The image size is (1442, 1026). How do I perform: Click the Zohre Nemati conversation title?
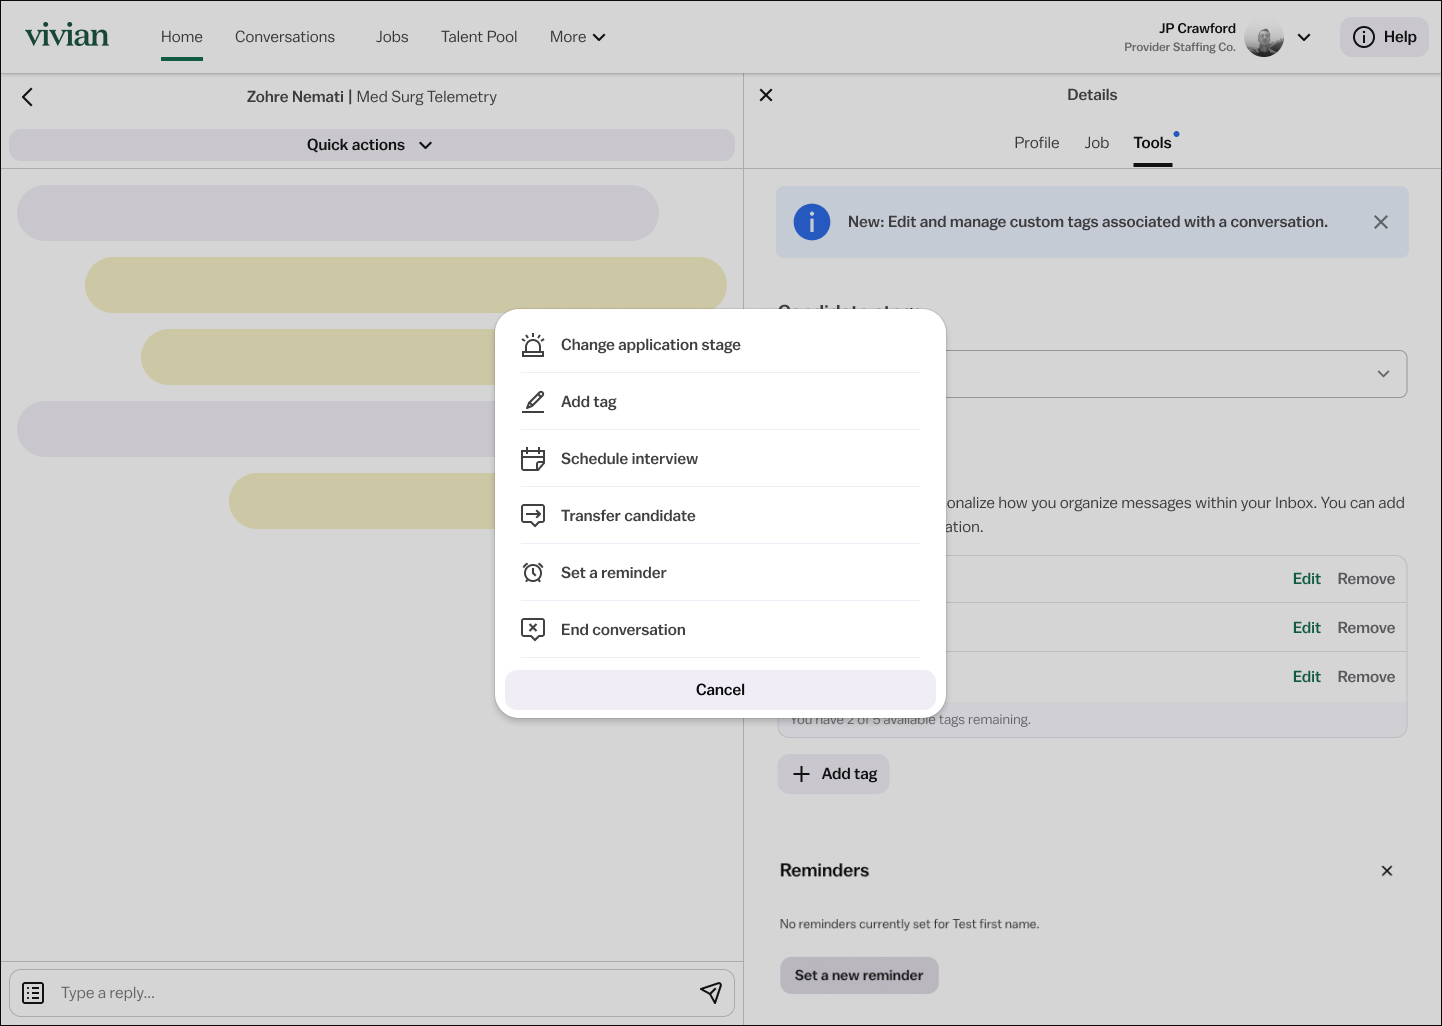tap(372, 97)
